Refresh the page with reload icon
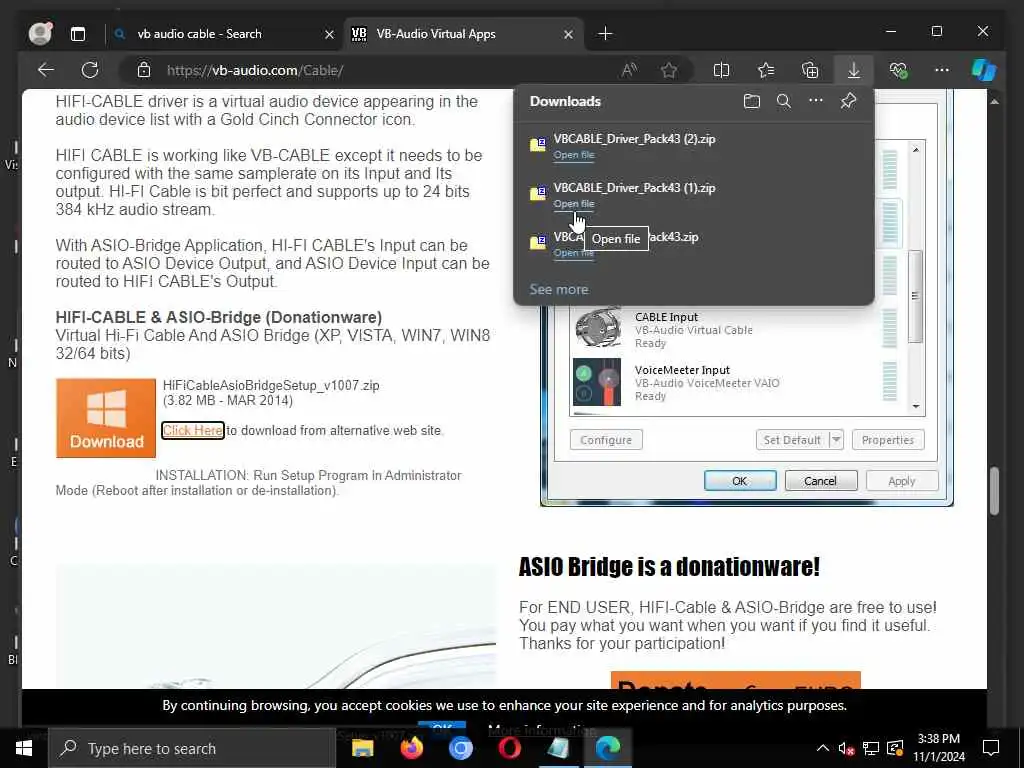 [90, 70]
